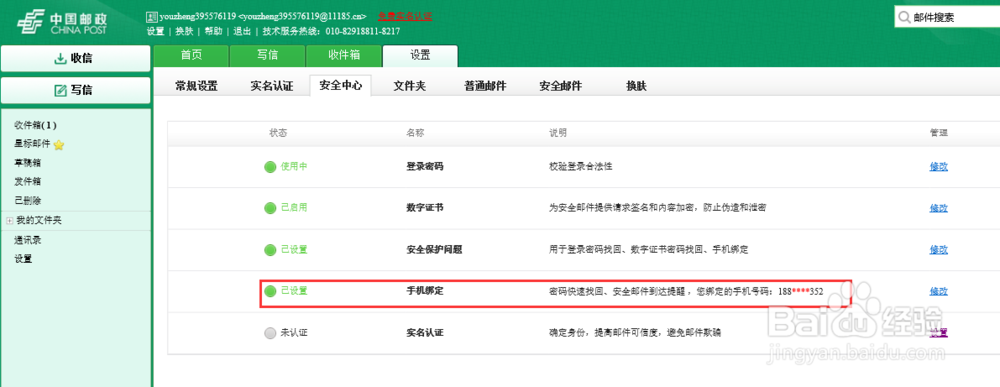Click the 收信 receive mail button

coord(75,58)
